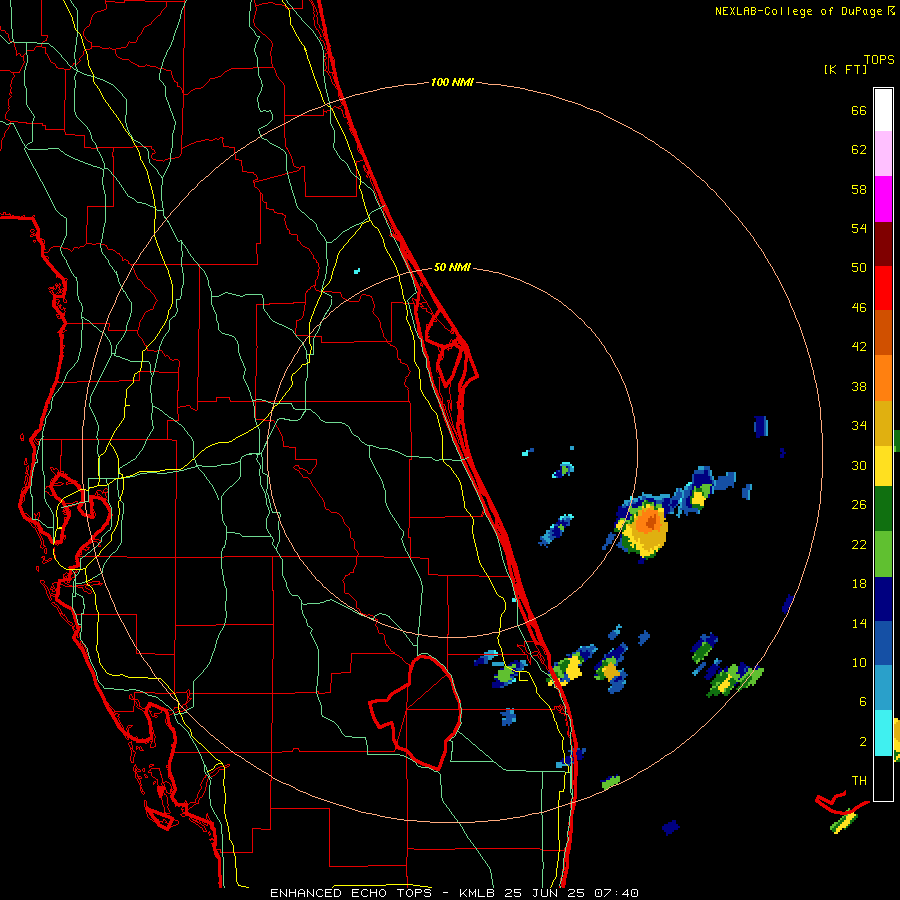Select the light green 22 kft legend swatch

coord(883,554)
